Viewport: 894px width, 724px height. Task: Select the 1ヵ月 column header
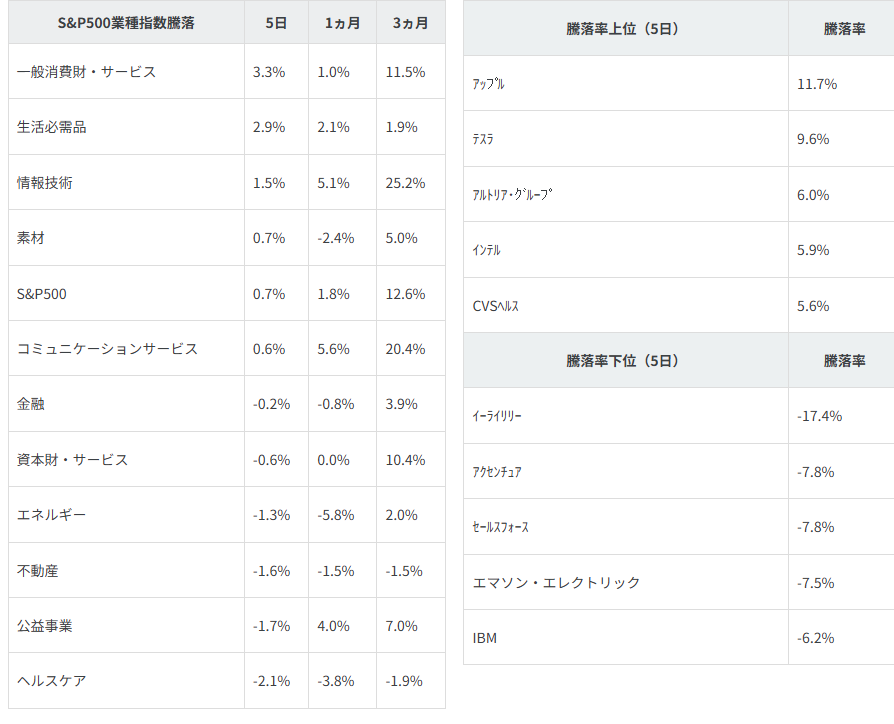point(343,22)
